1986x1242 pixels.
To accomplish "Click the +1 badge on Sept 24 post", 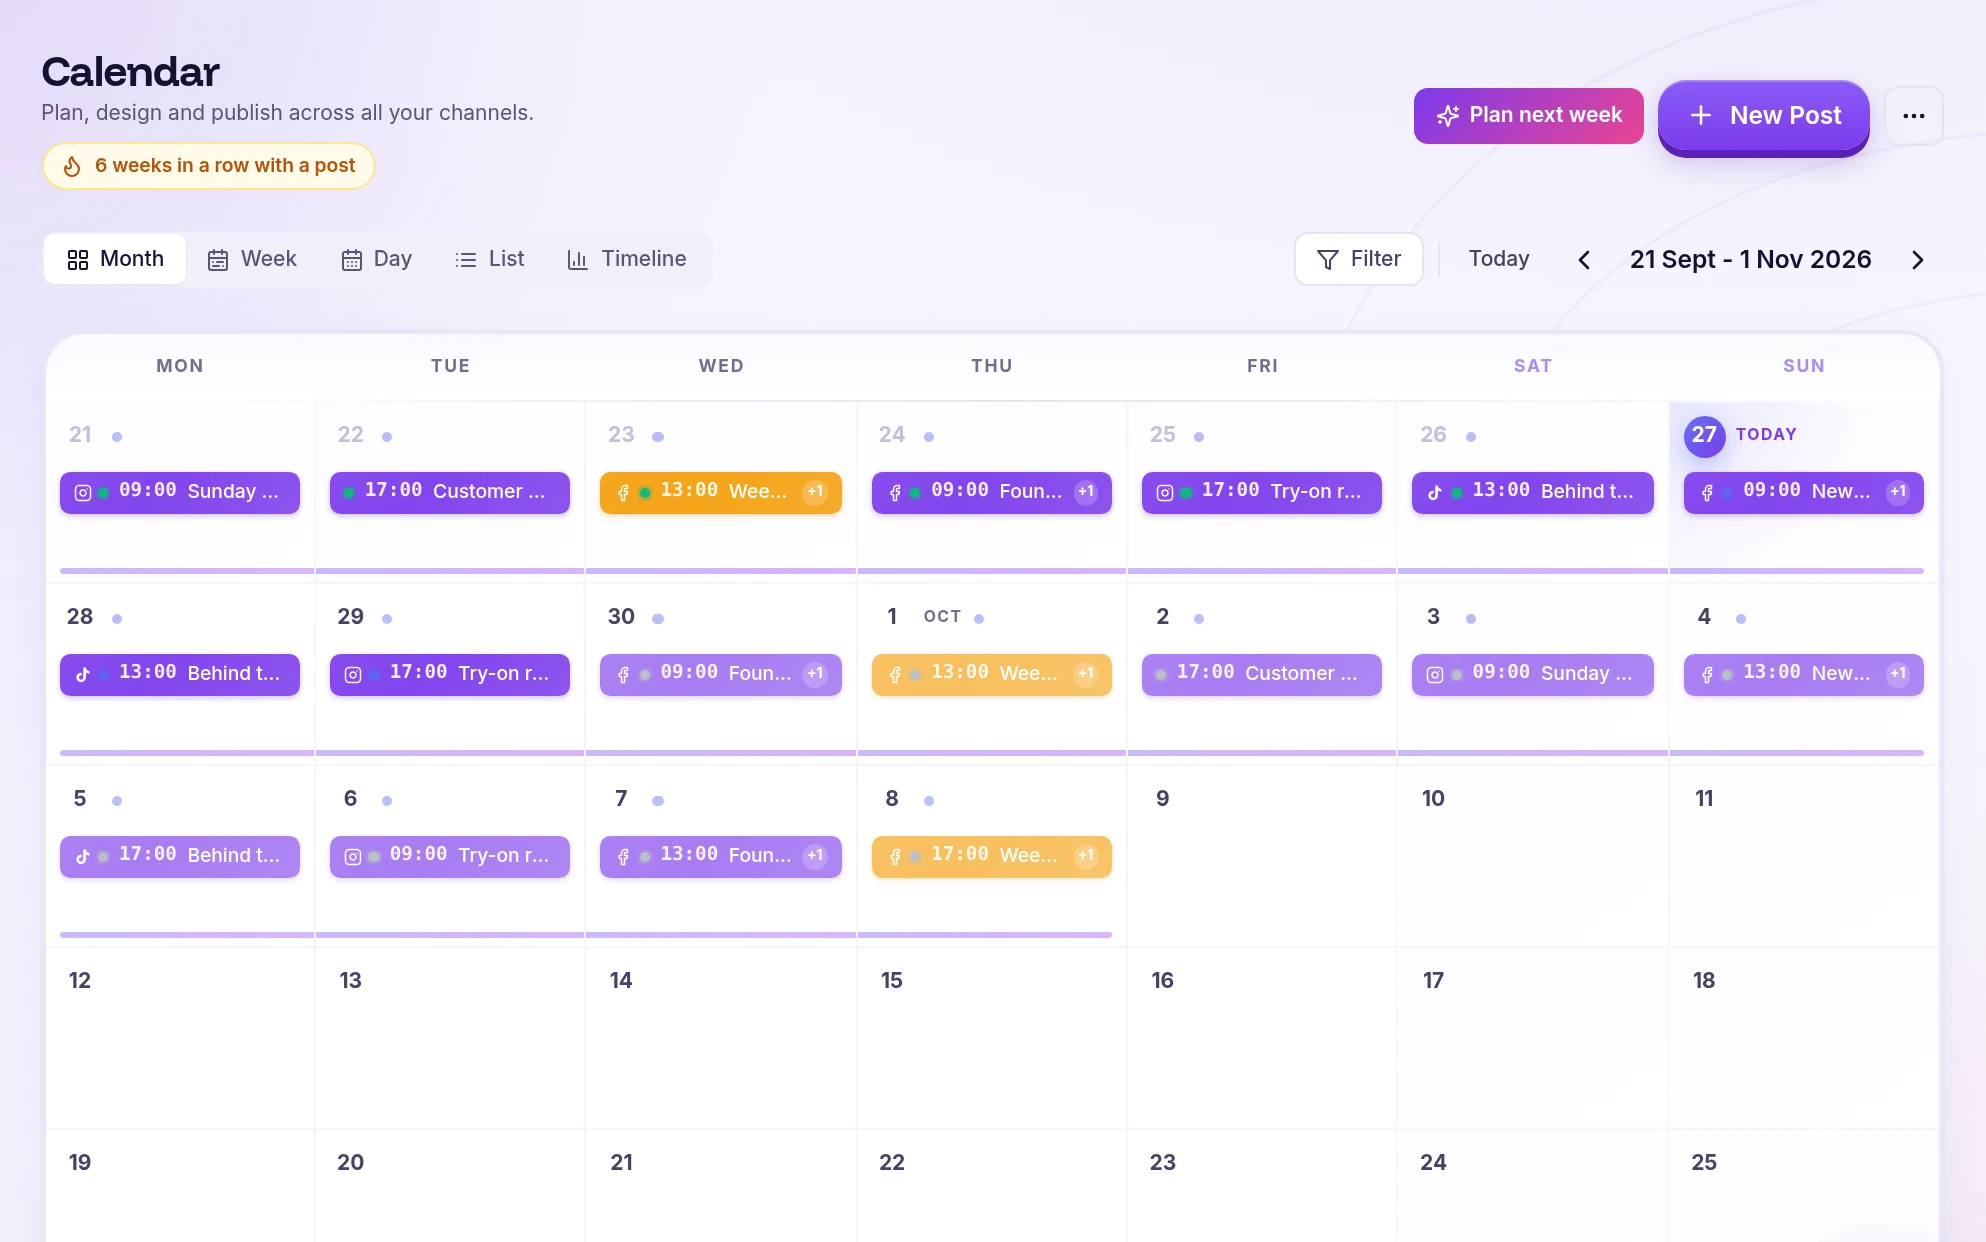I will point(1086,492).
